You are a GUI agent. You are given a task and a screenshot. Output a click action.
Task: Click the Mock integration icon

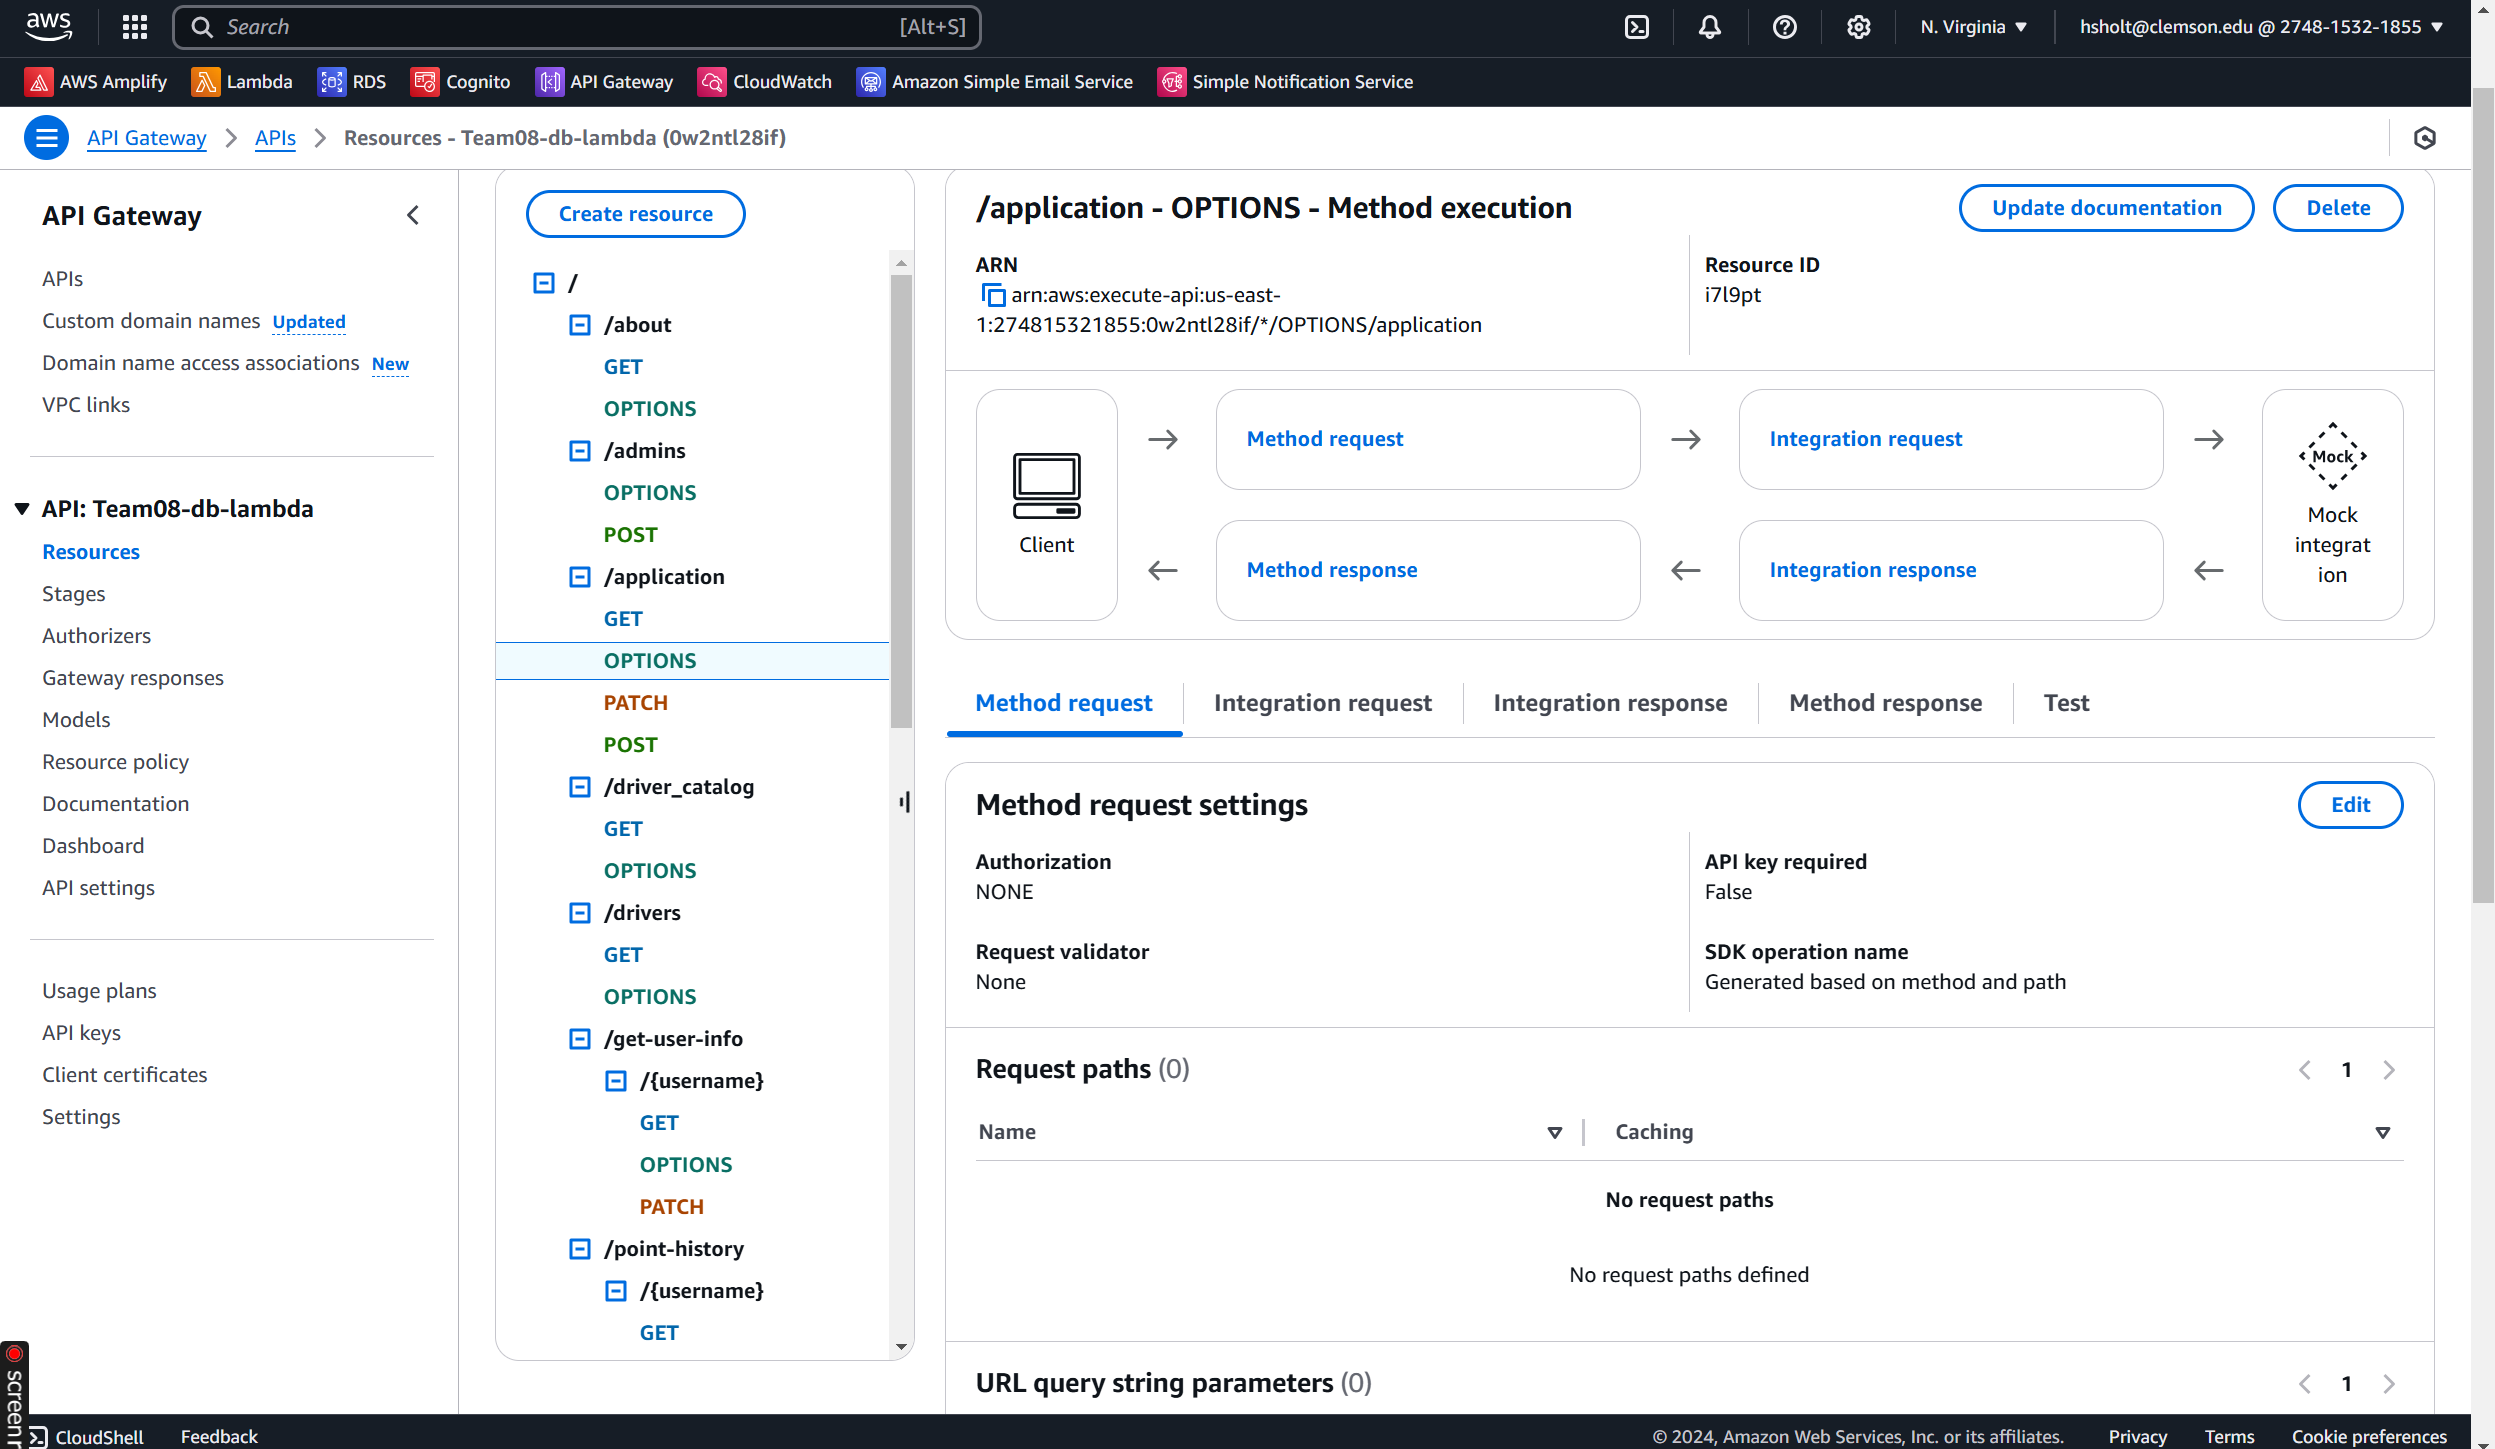click(x=2332, y=456)
